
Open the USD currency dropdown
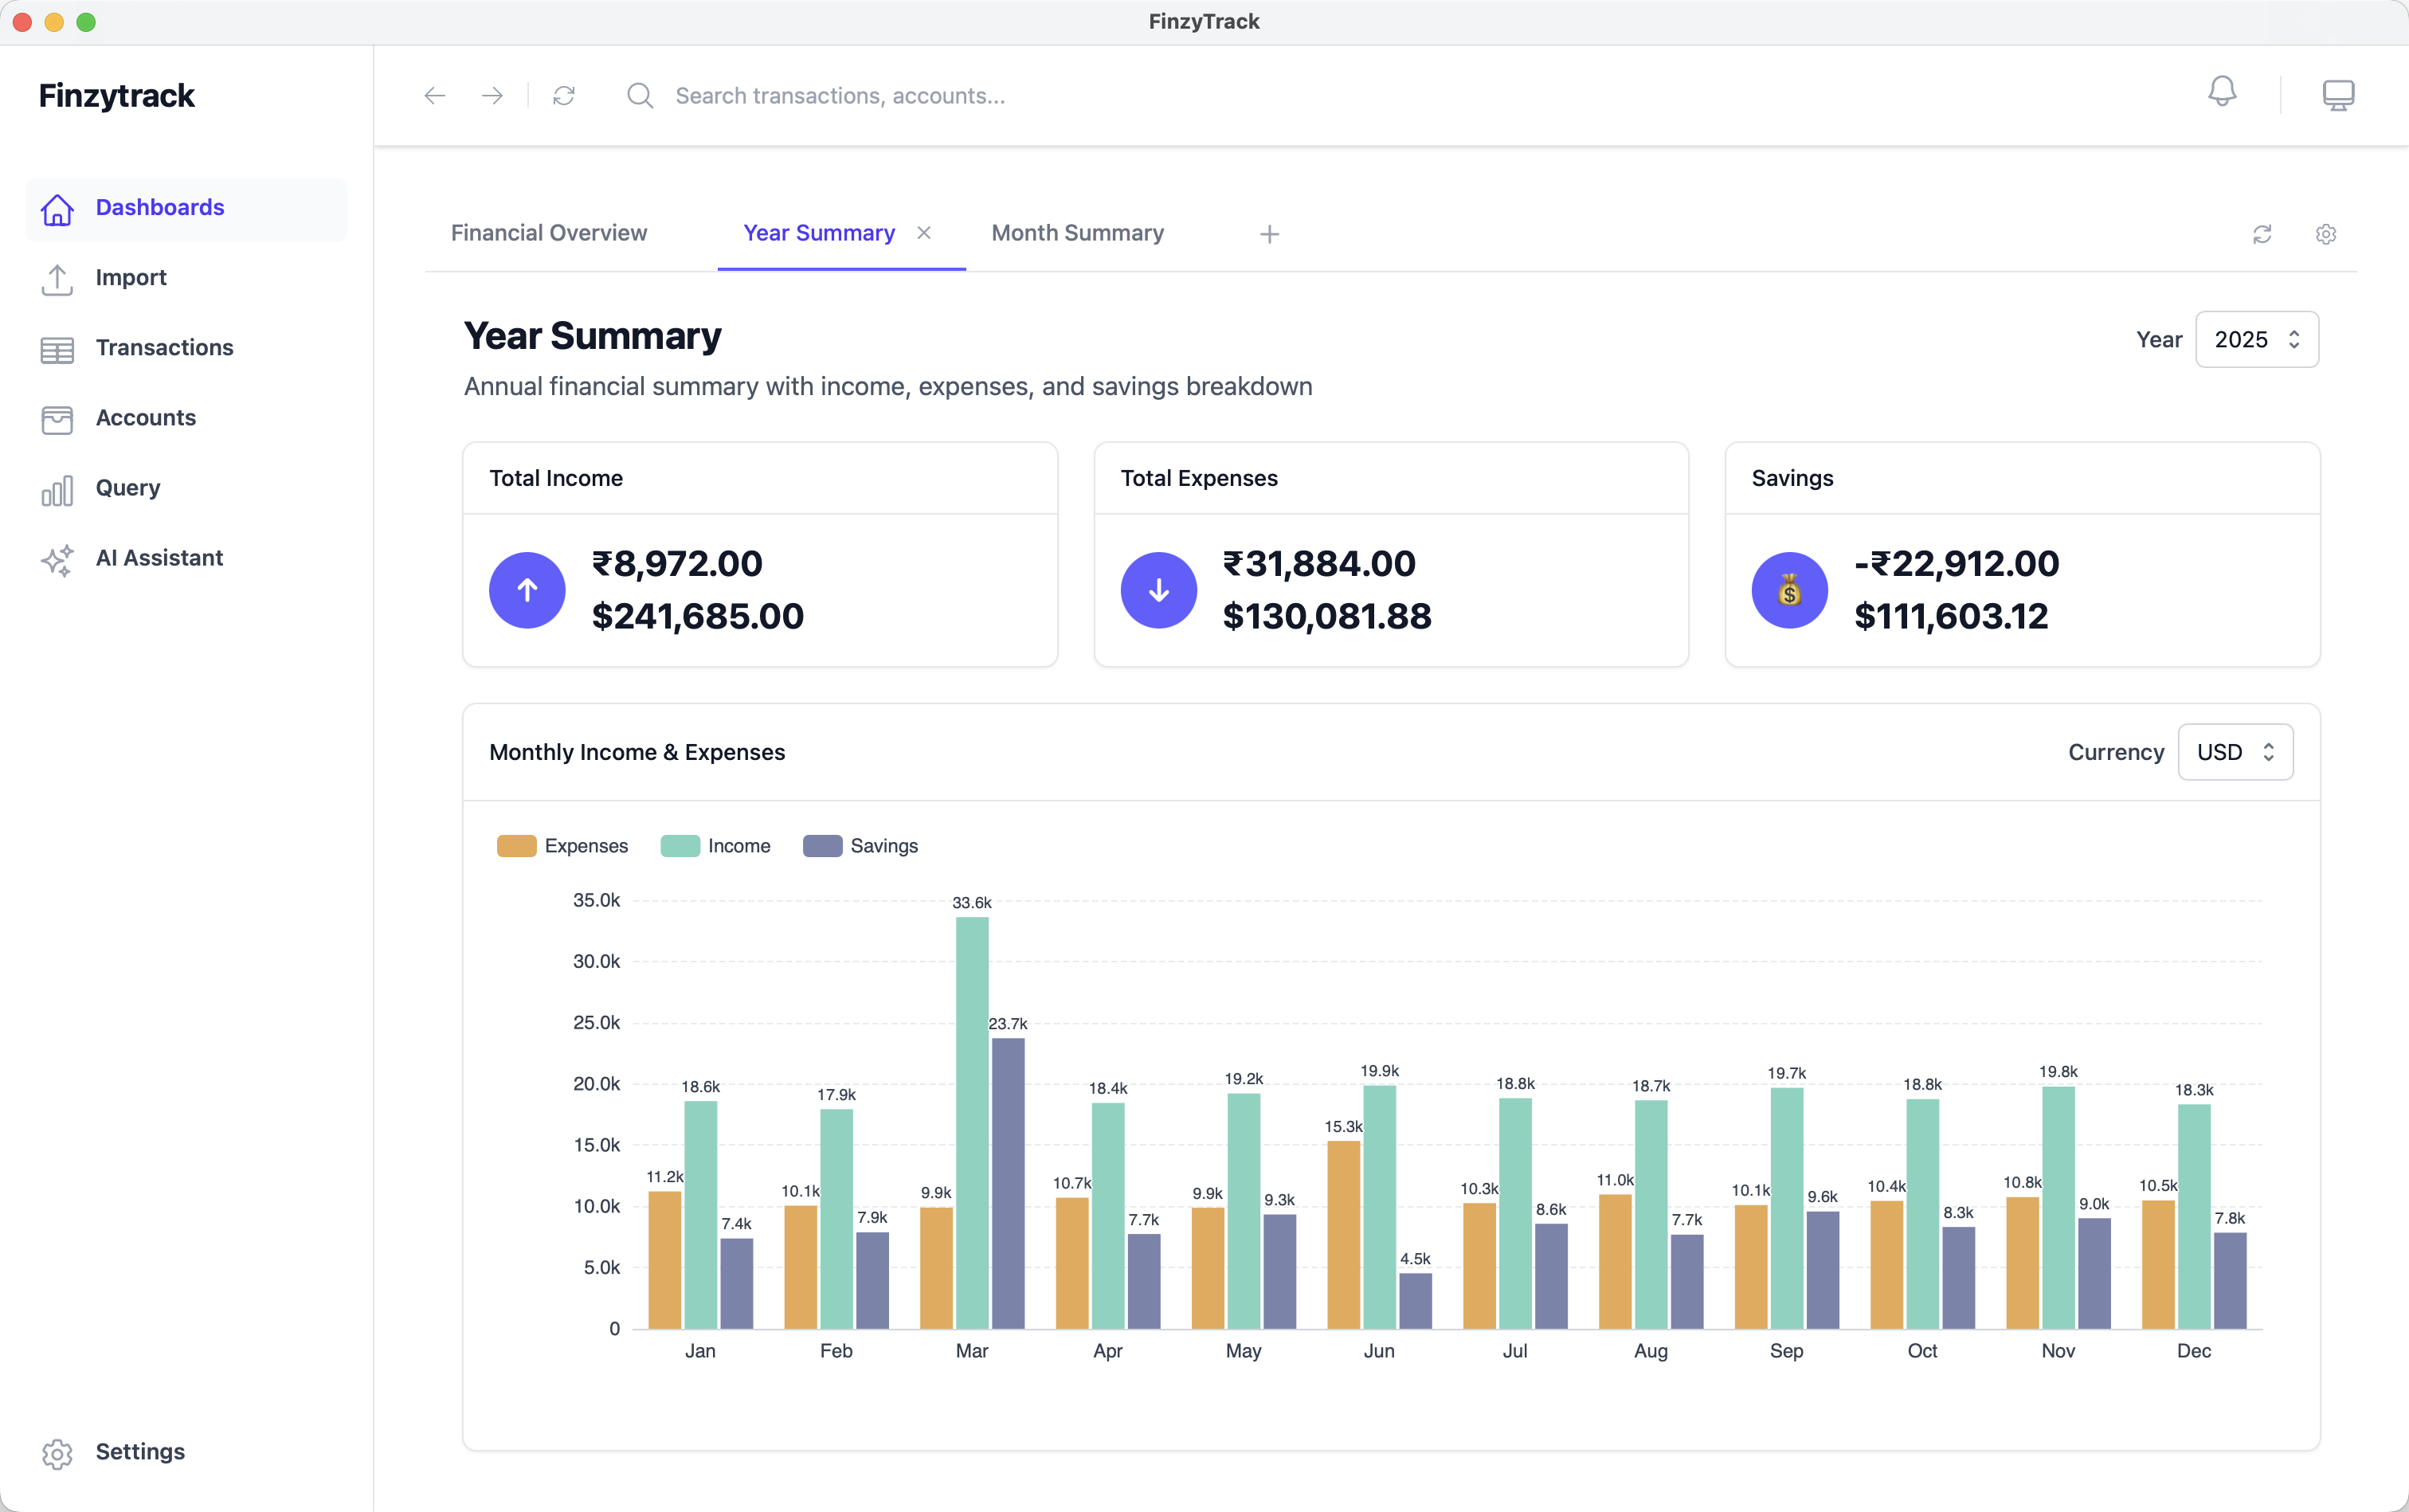click(2235, 752)
